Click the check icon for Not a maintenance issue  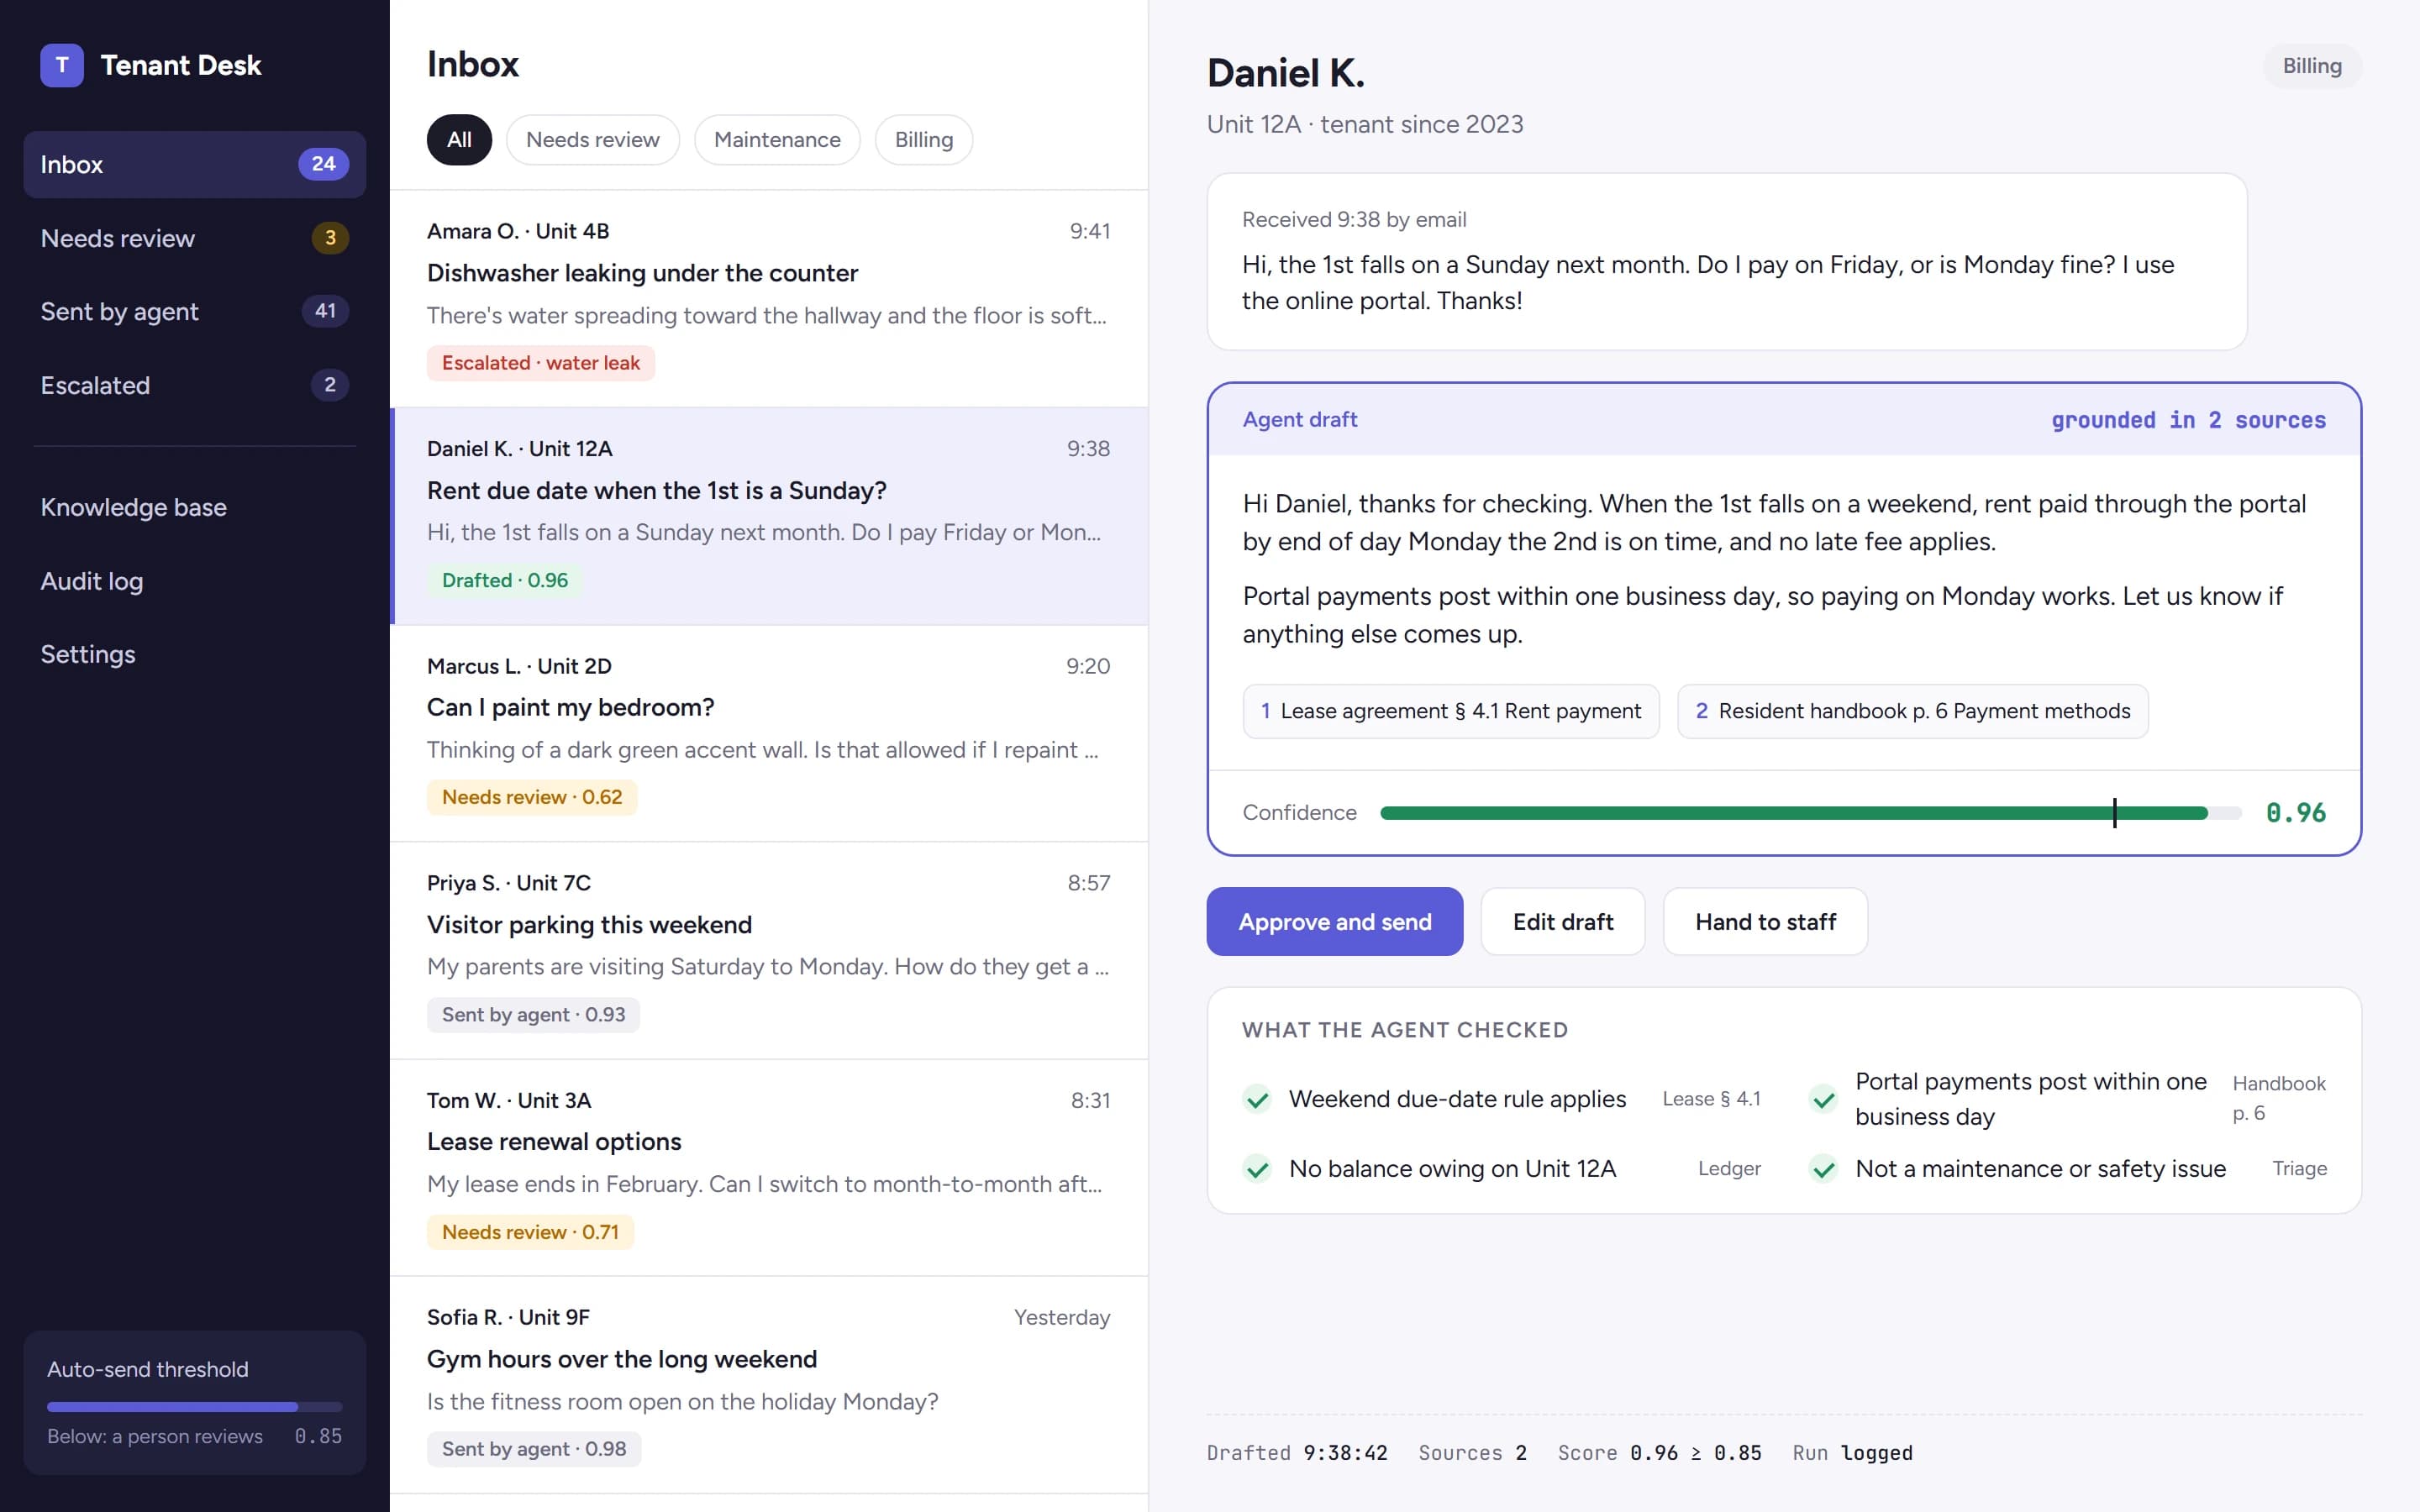1823,1168
